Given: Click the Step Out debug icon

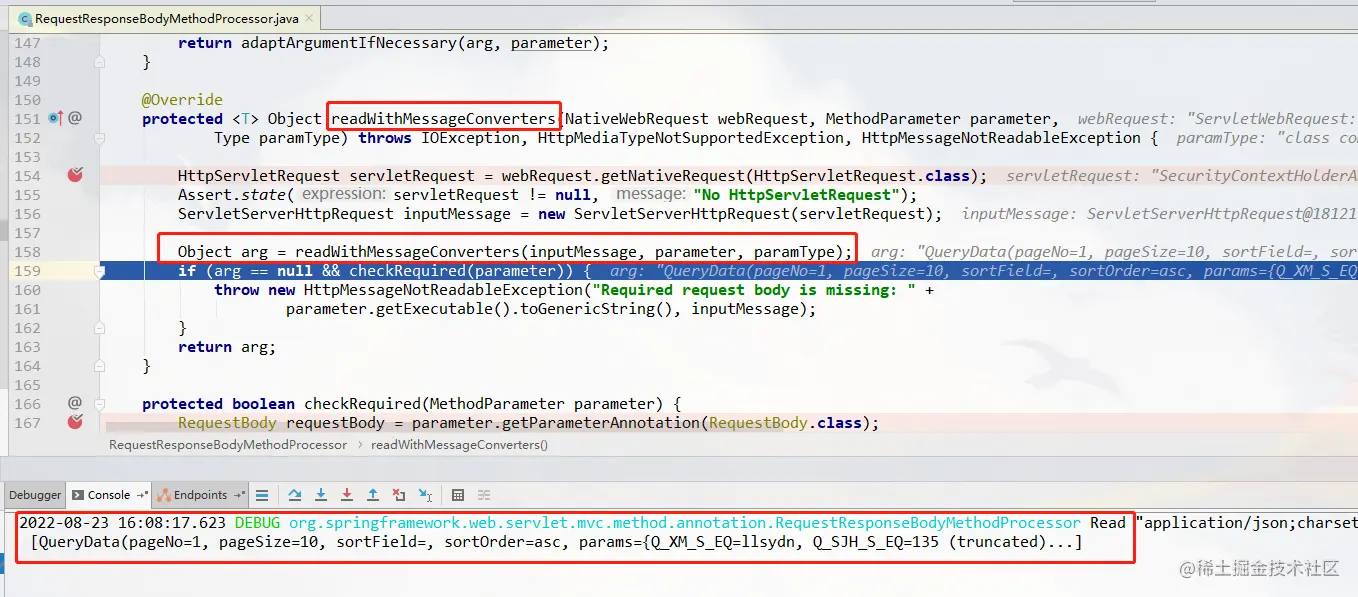Looking at the screenshot, I should pyautogui.click(x=373, y=495).
